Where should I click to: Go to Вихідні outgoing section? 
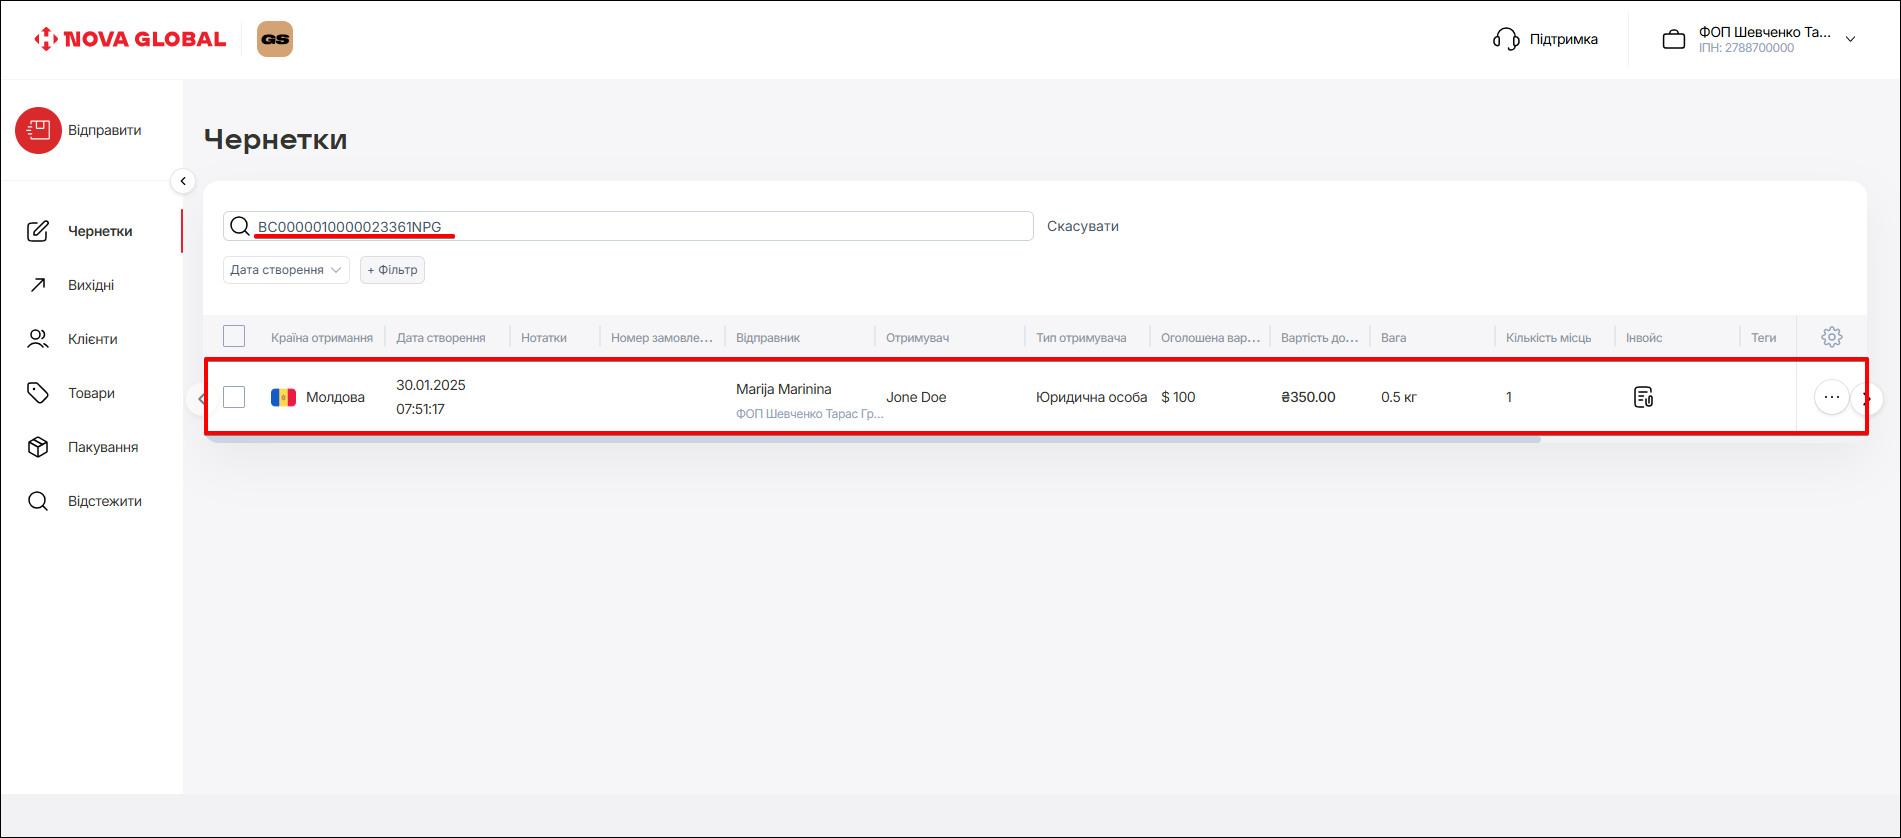91,285
